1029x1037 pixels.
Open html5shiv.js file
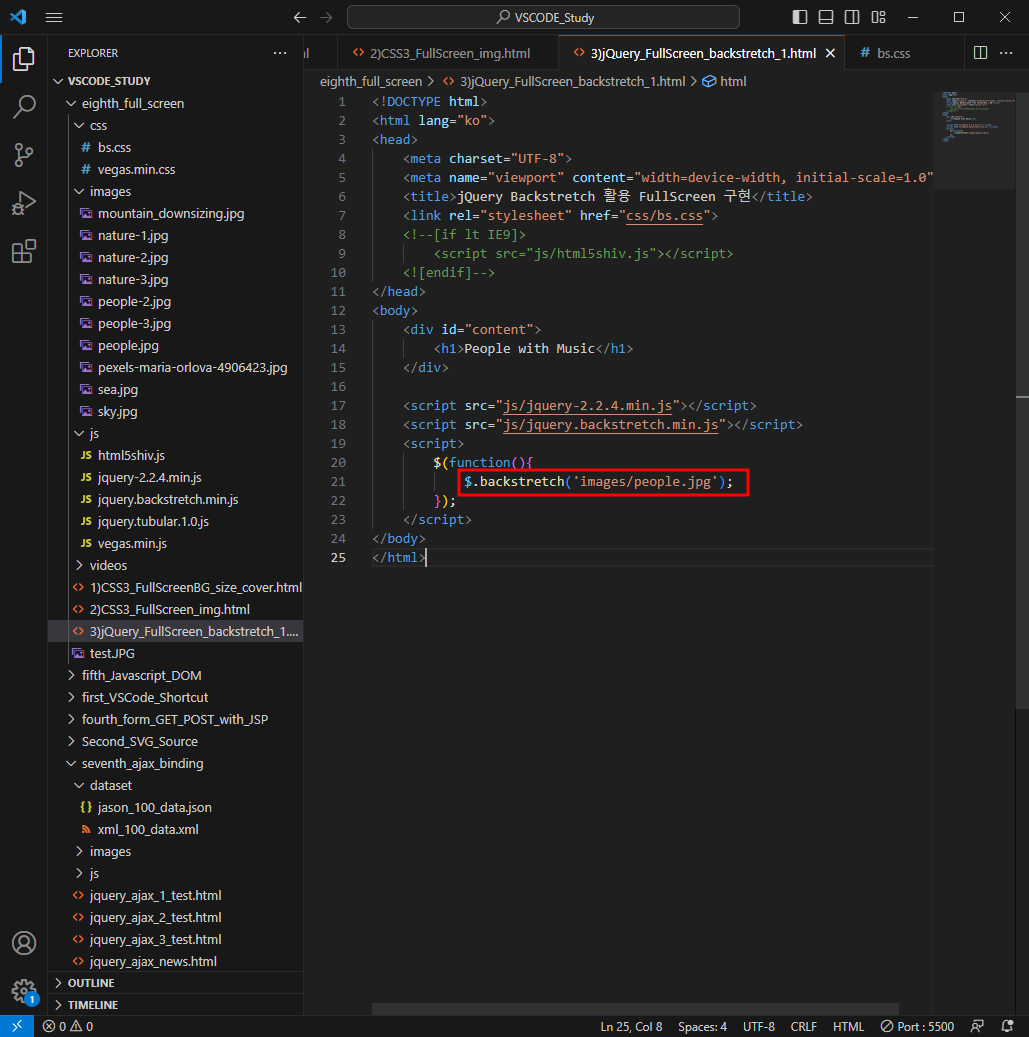[x=176, y=456]
